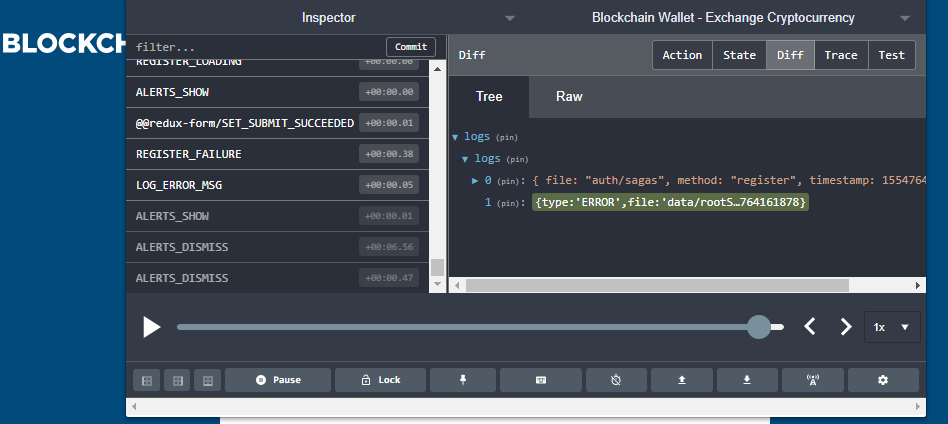948x424 pixels.
Task: Open the 1x playback speed dropdown
Action: point(892,327)
